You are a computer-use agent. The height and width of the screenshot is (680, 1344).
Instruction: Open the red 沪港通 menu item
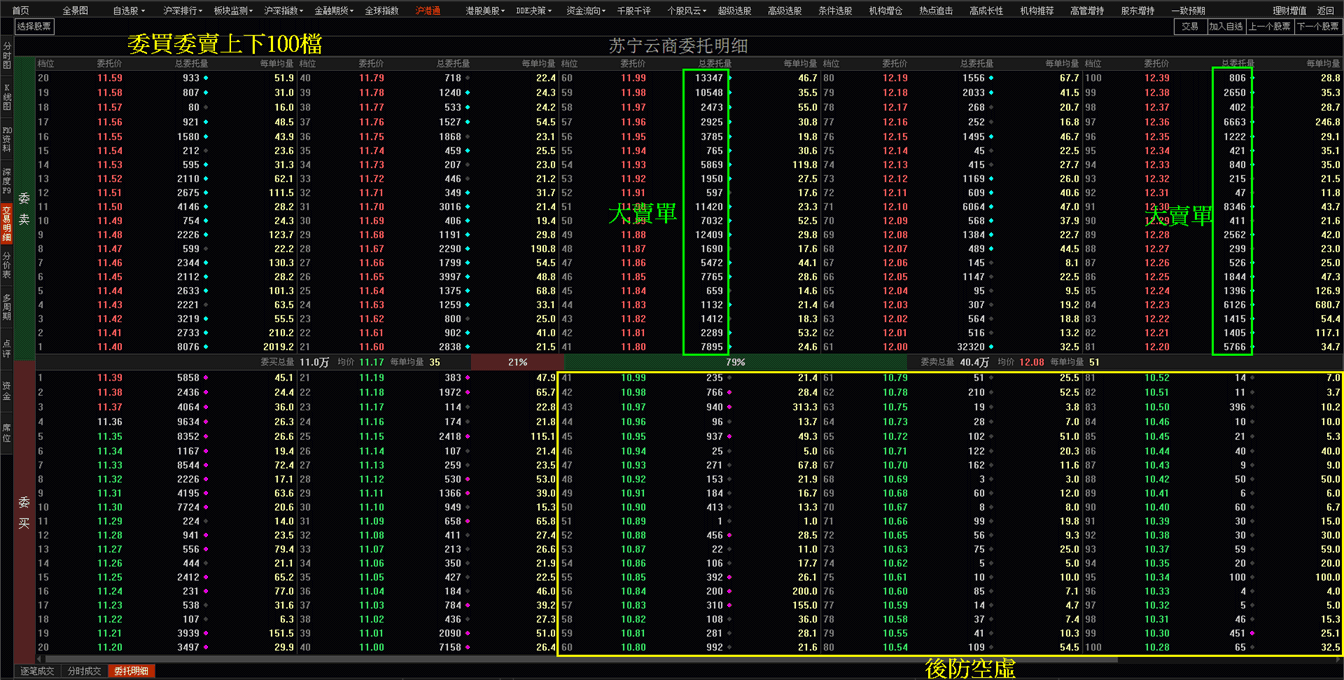click(428, 10)
